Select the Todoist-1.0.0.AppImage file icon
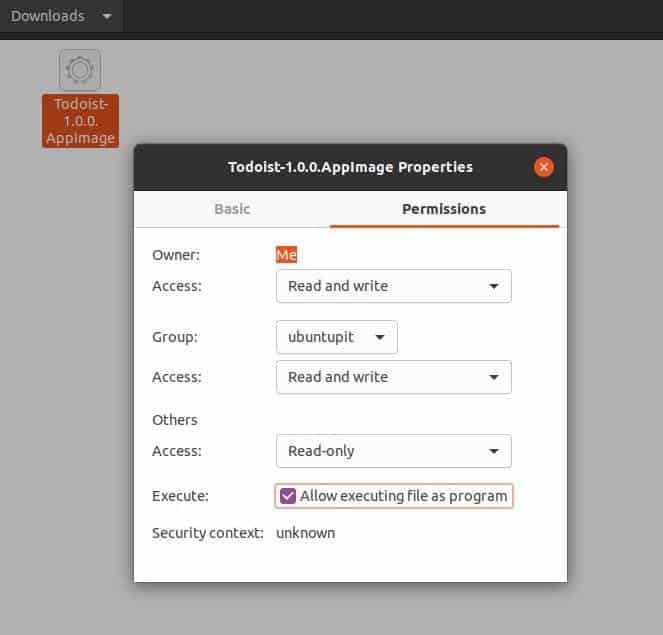Image resolution: width=663 pixels, height=635 pixels. tap(79, 70)
